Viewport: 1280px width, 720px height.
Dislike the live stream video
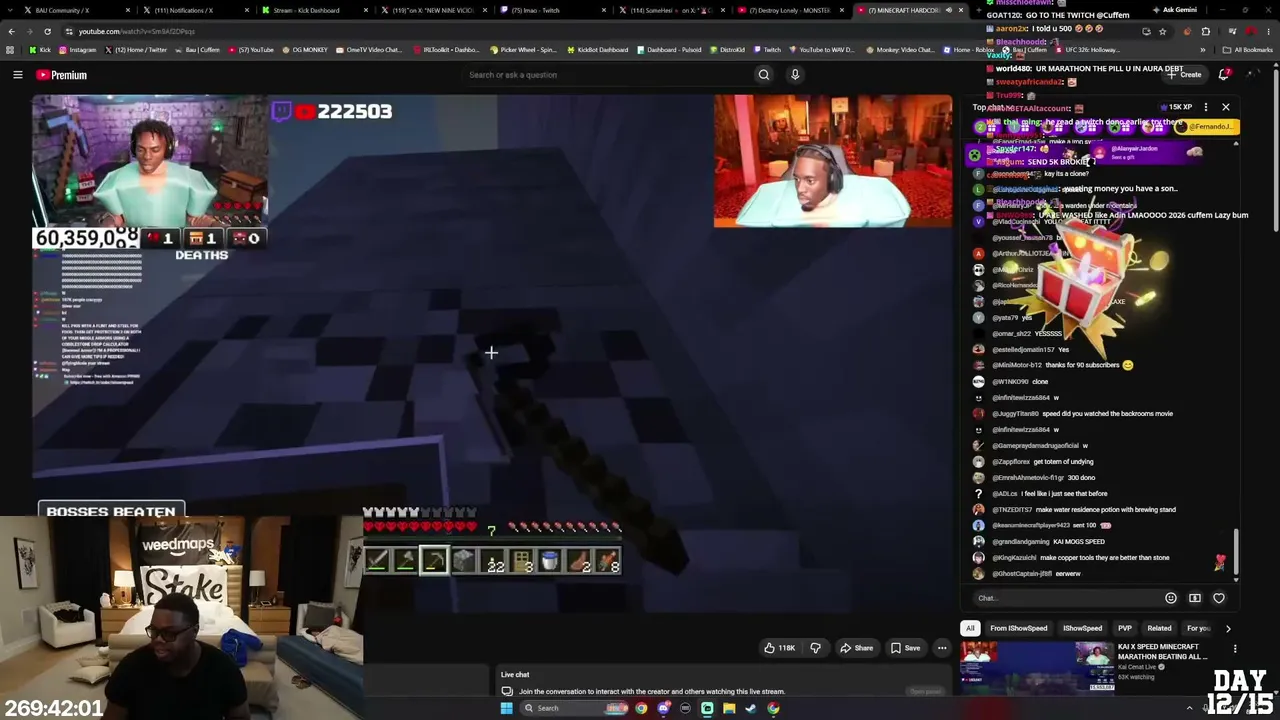(815, 648)
